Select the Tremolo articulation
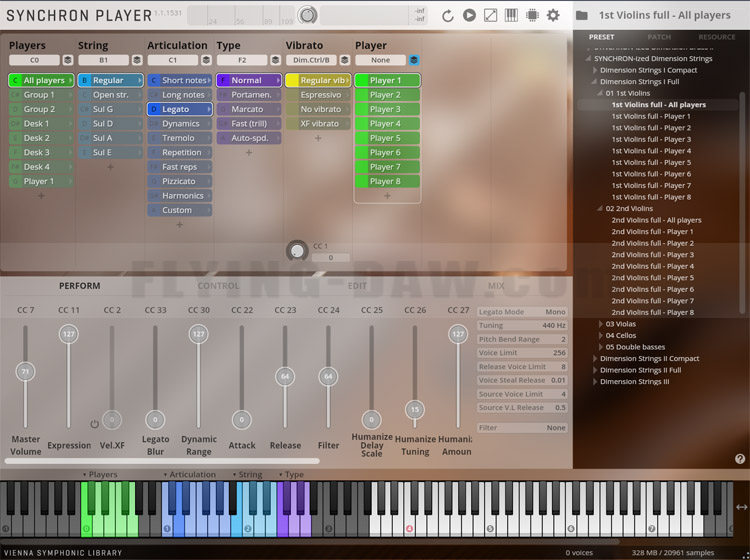750x560 pixels. (x=180, y=138)
